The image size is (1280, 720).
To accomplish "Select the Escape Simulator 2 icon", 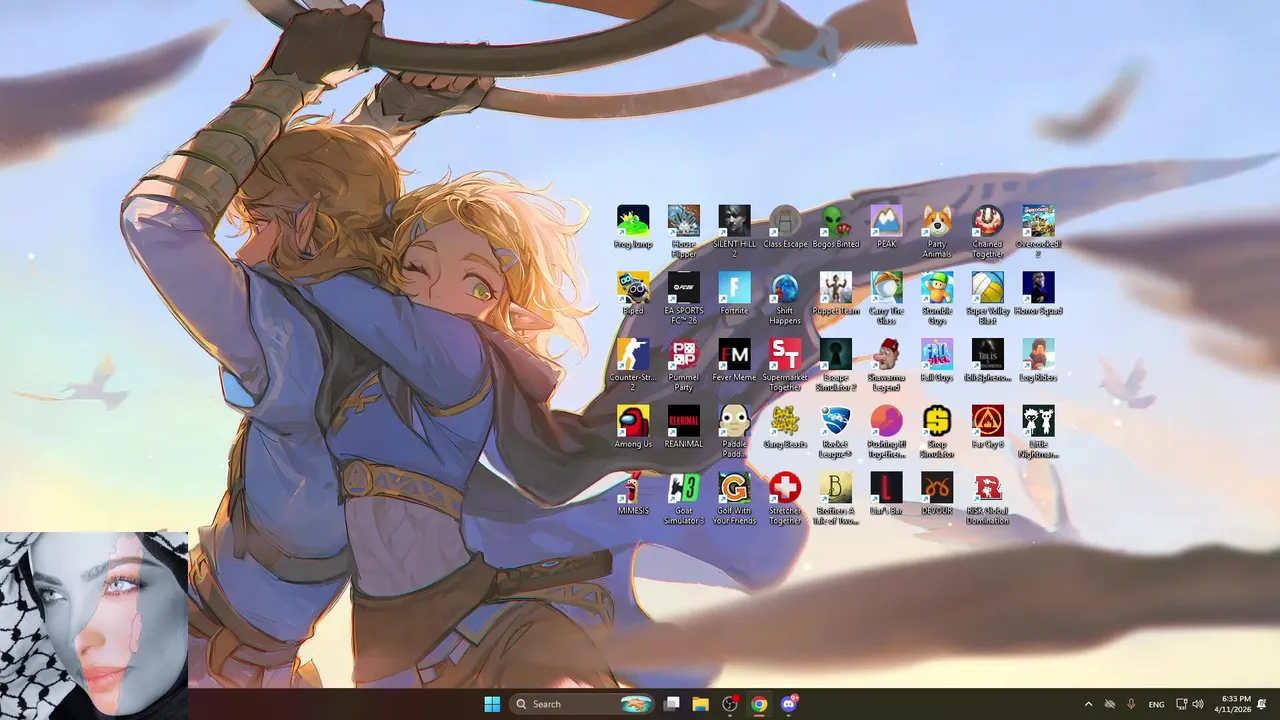I will click(x=836, y=366).
